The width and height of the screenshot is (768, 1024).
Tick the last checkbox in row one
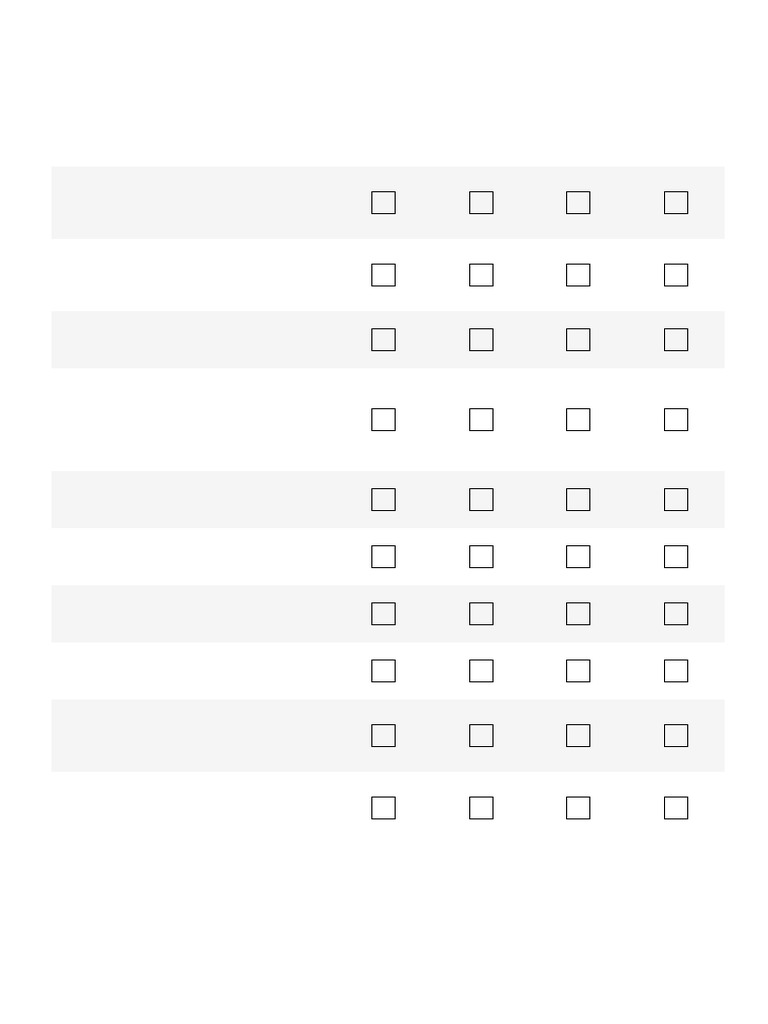[x=676, y=203]
